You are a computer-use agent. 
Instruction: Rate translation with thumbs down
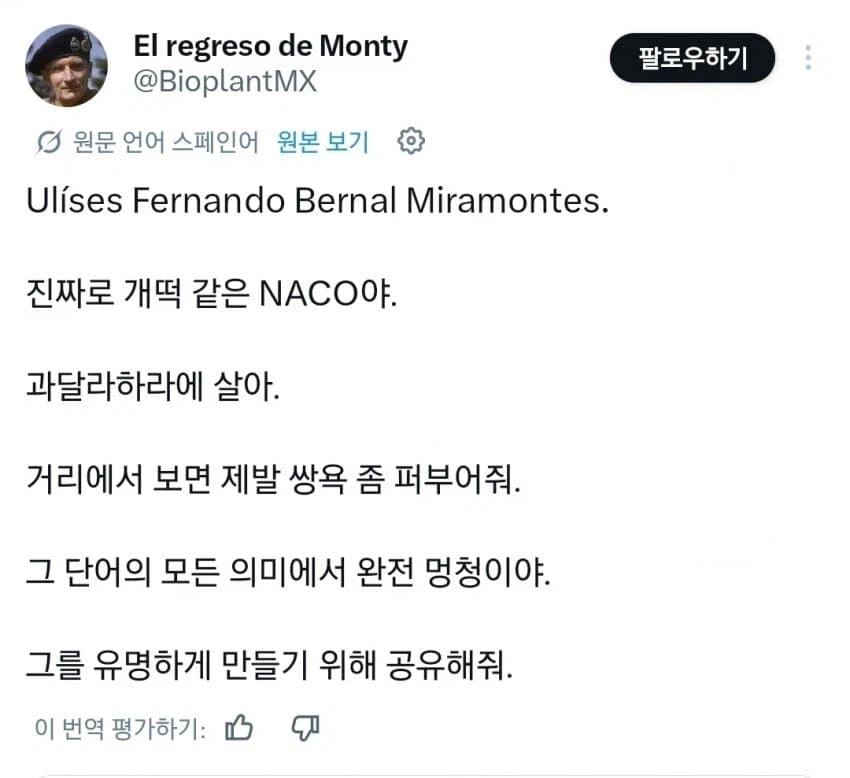[306, 728]
